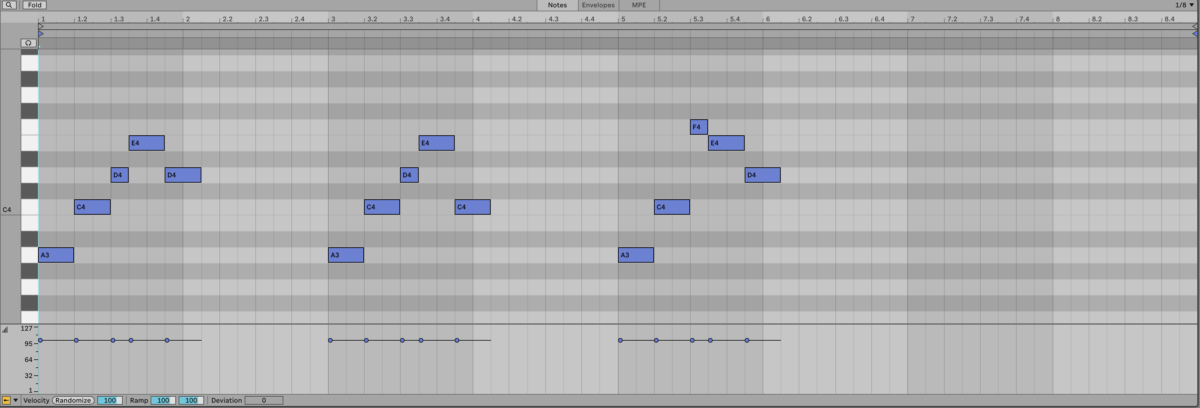Click bar 5 on the timeline ruler
This screenshot has width=1200, height=408.
point(623,19)
